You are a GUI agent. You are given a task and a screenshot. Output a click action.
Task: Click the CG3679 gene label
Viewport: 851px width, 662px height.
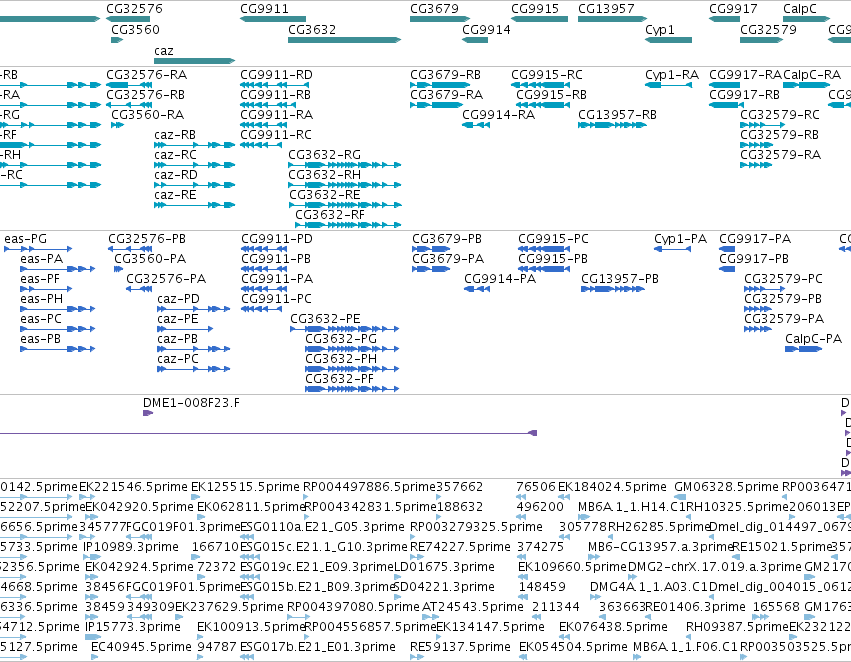pyautogui.click(x=434, y=9)
